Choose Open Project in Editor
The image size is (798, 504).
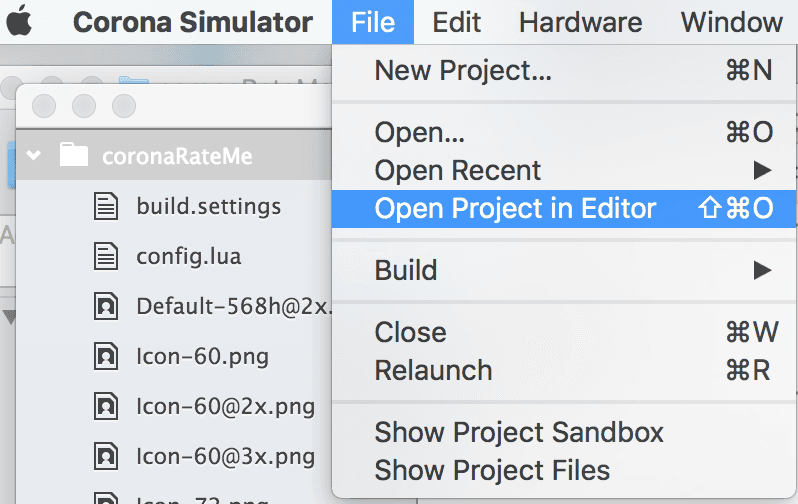pos(515,208)
